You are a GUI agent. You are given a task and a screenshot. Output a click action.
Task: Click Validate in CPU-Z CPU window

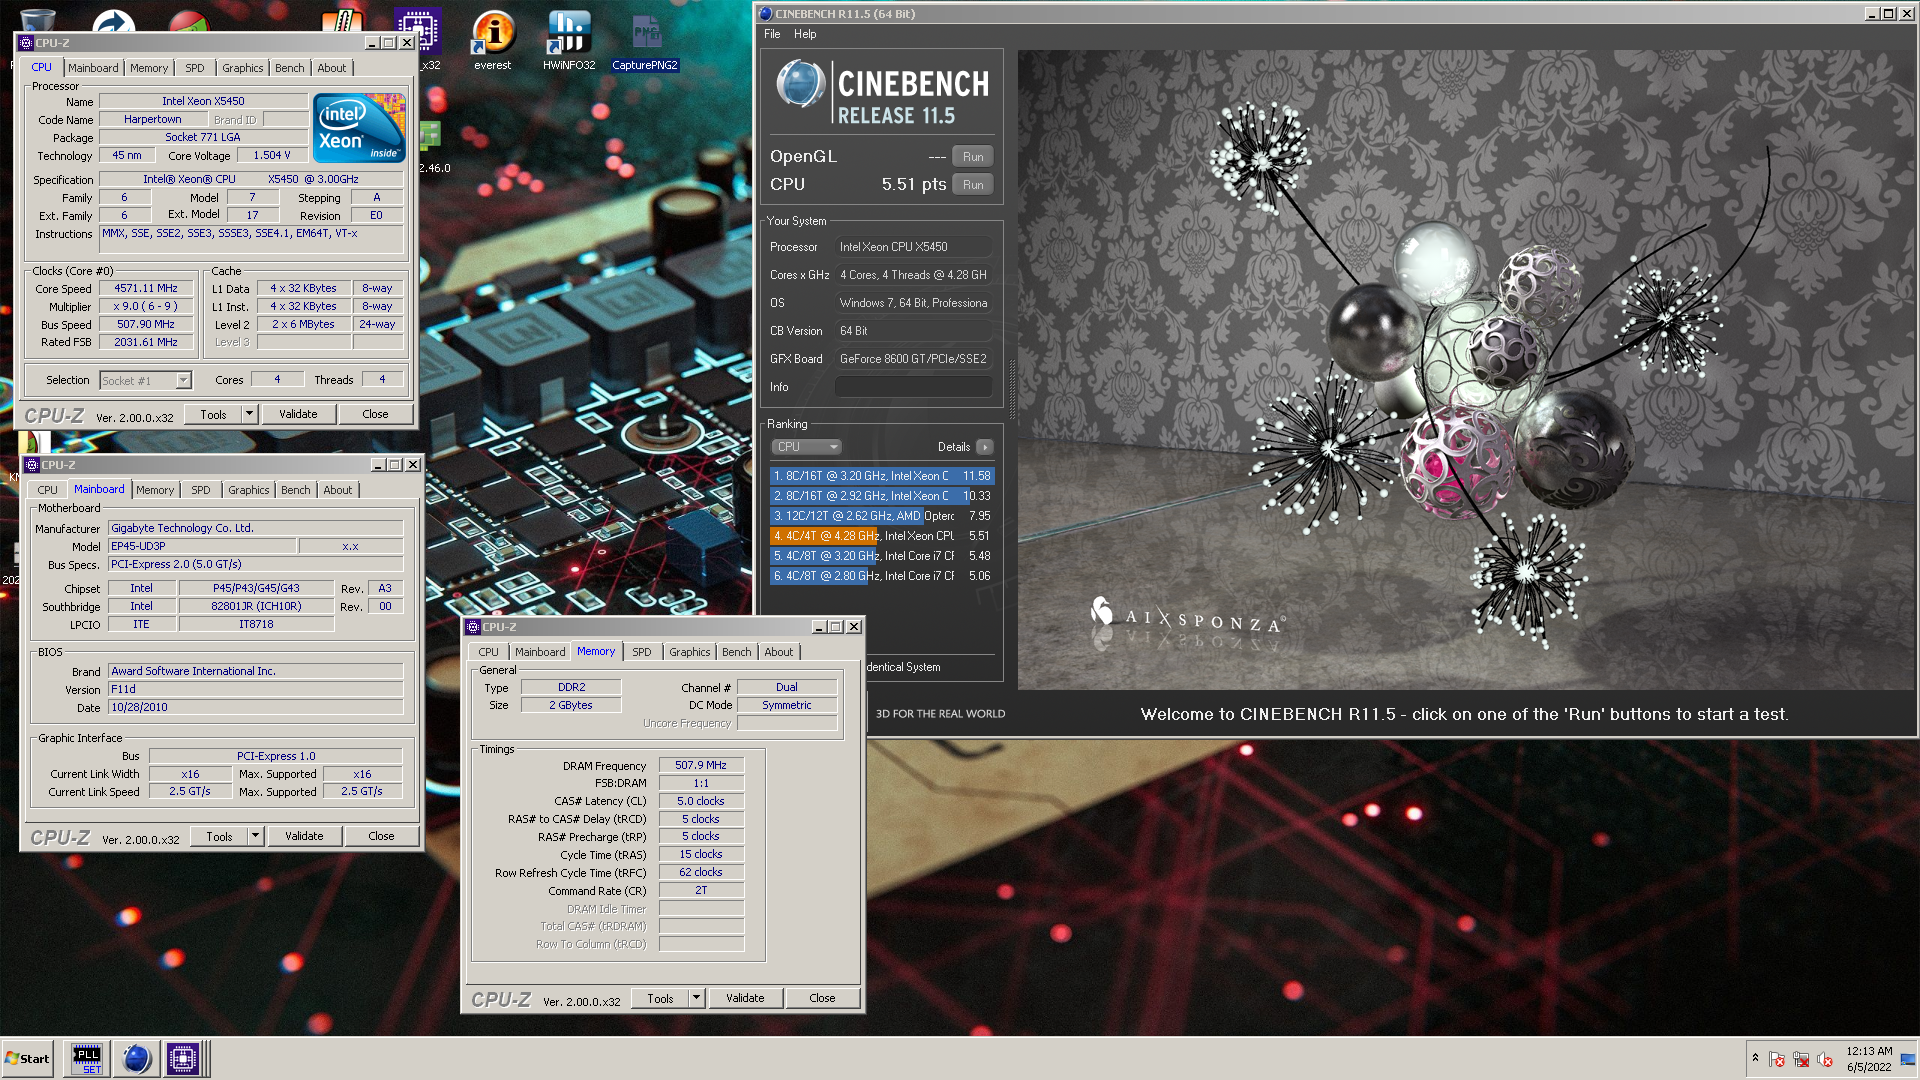pos(298,414)
